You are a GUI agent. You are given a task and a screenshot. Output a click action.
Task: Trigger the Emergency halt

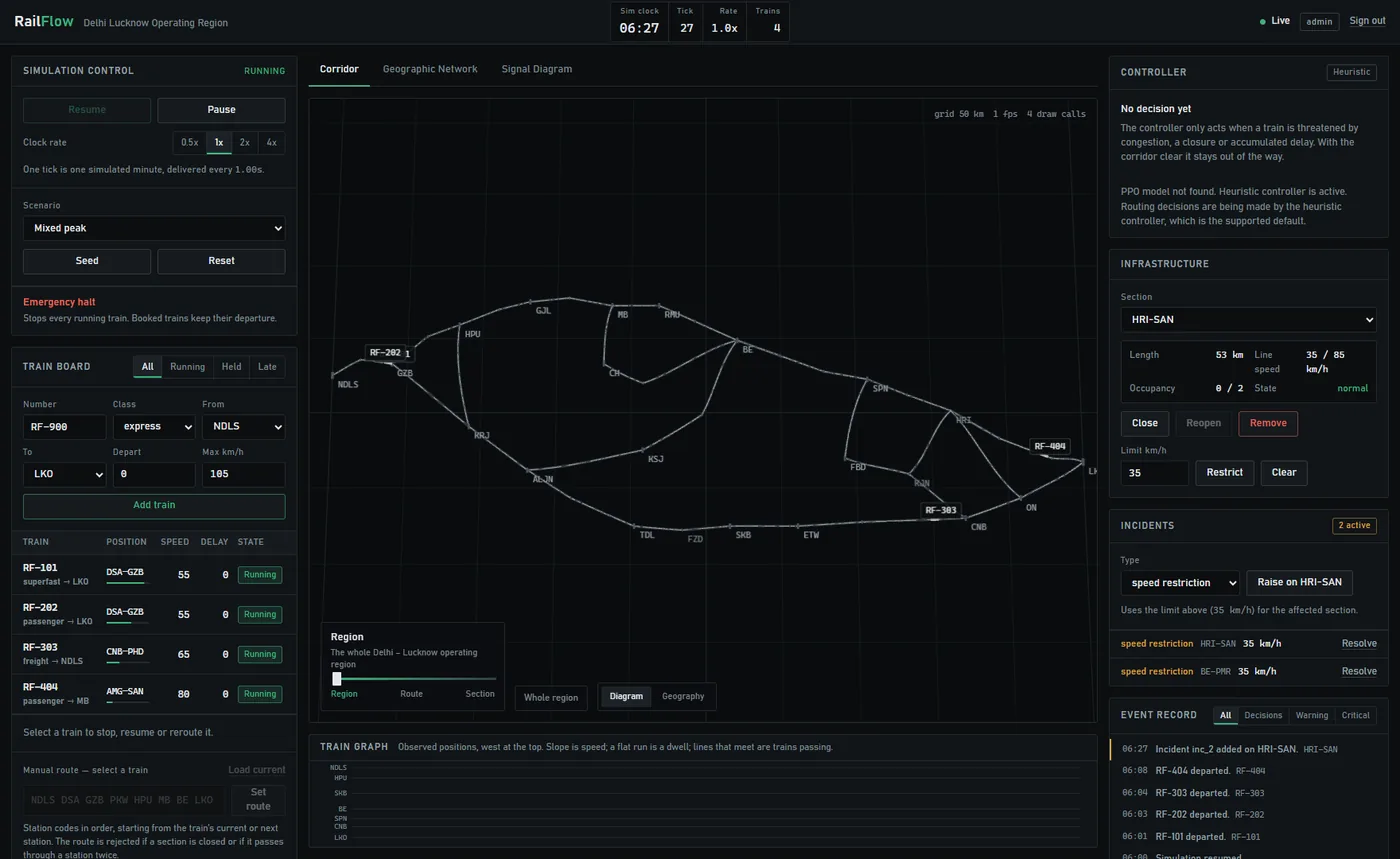59,302
